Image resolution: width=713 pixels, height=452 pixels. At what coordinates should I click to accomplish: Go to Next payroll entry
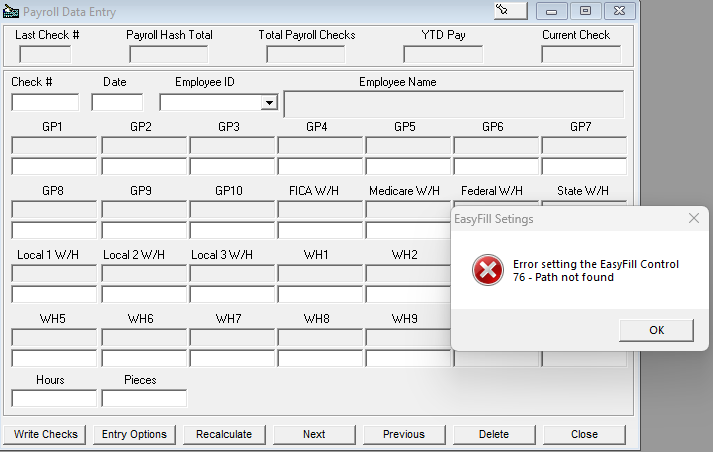point(314,434)
